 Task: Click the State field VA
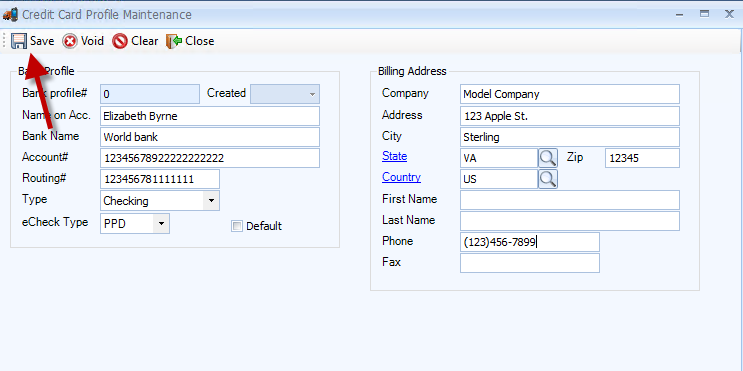pyautogui.click(x=499, y=158)
